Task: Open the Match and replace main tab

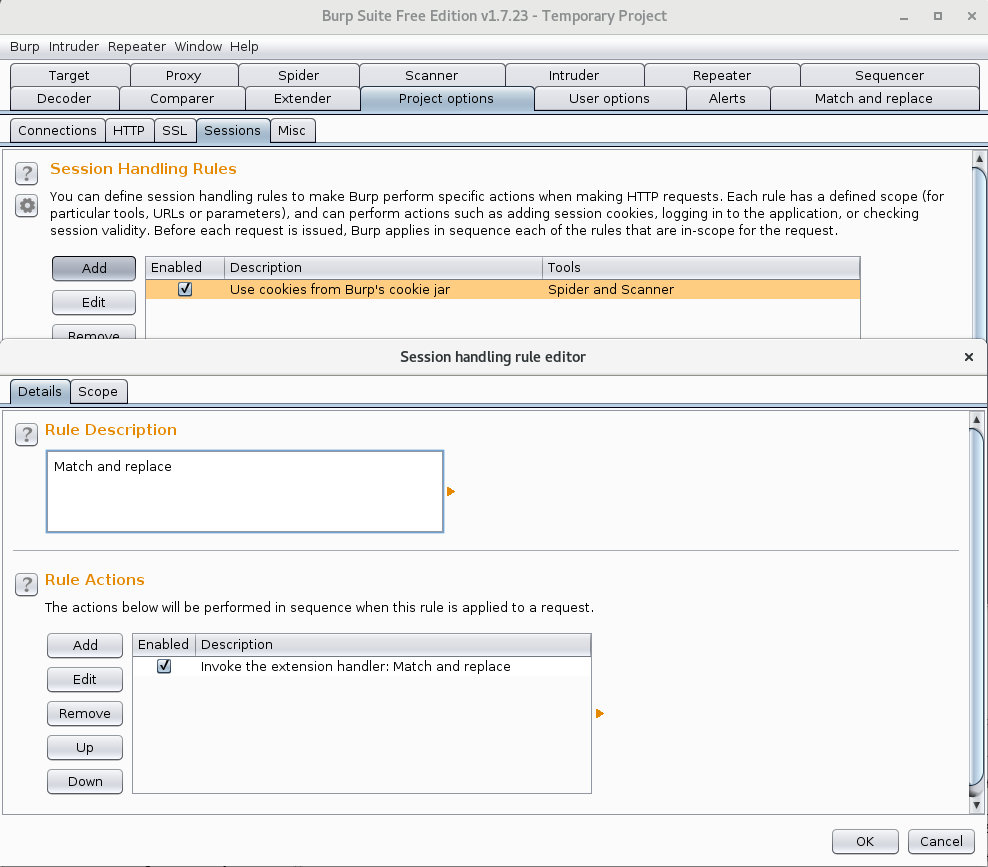Action: click(874, 99)
